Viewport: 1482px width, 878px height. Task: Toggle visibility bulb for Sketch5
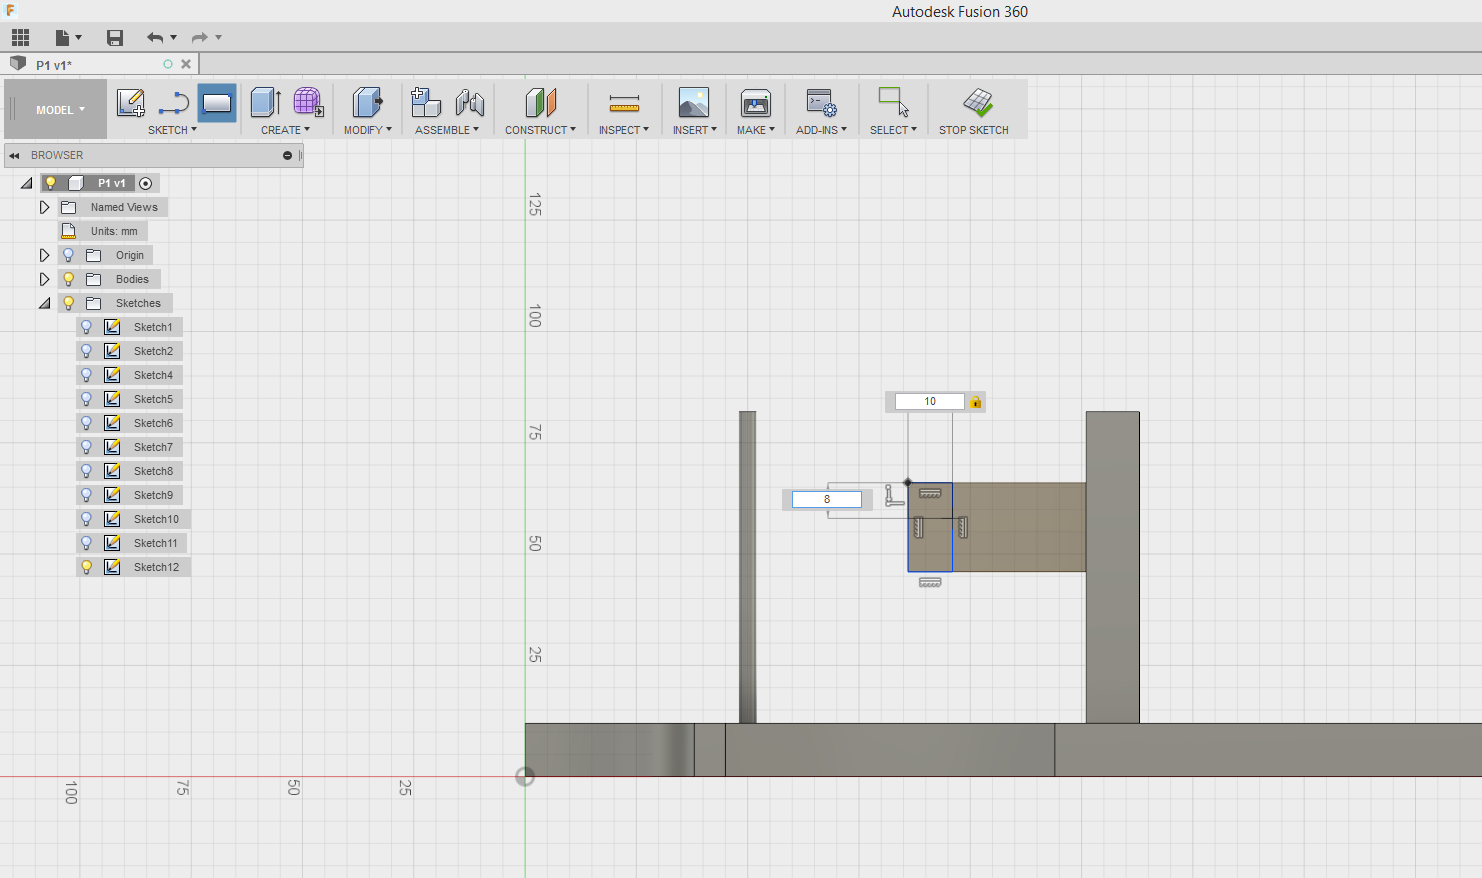[87, 399]
